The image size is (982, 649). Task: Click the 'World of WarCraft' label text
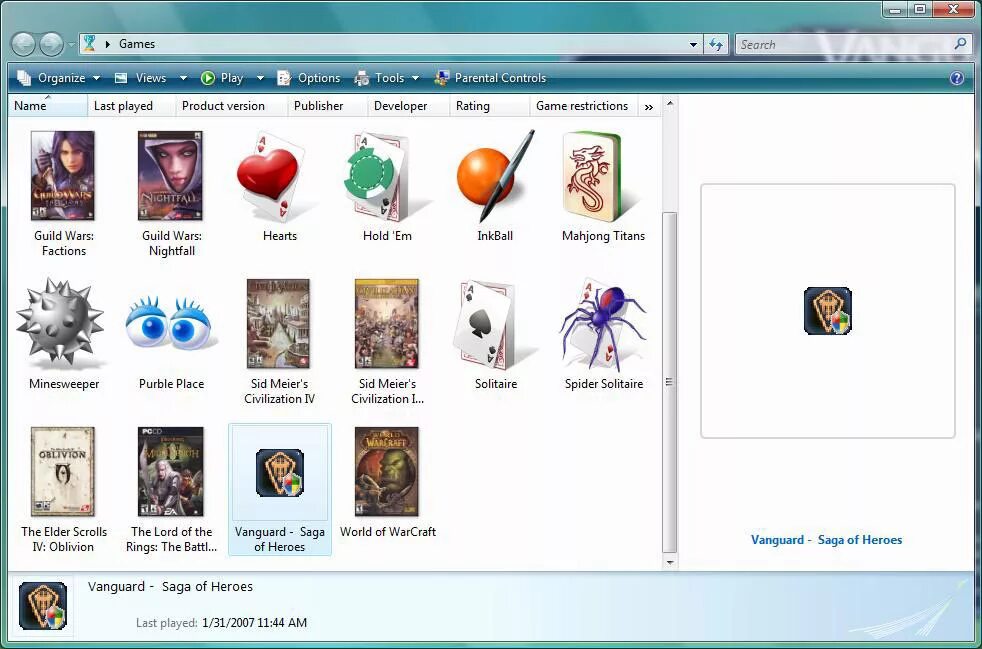coord(388,532)
